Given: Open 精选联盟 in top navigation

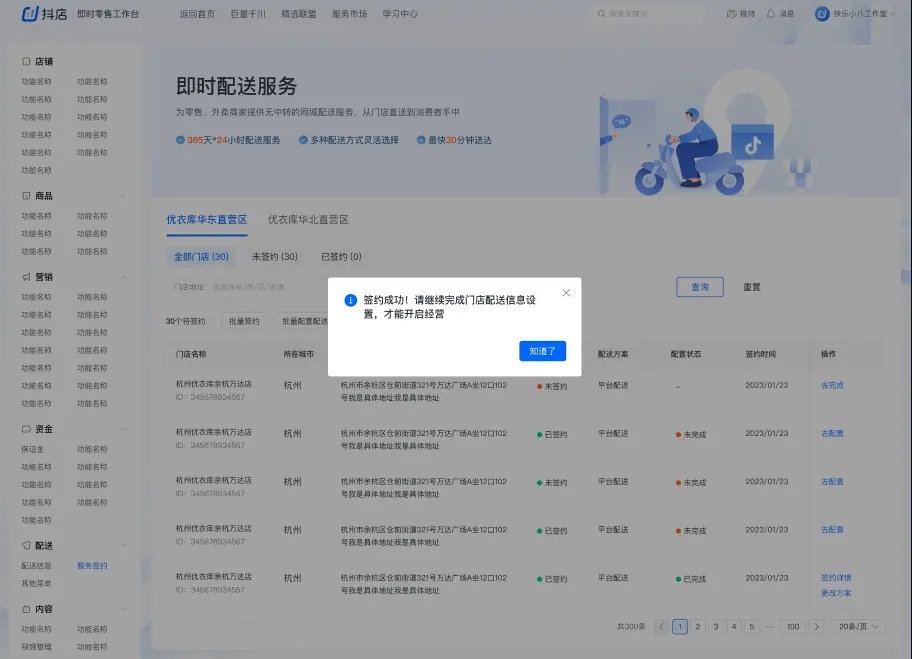Looking at the screenshot, I should click(298, 14).
